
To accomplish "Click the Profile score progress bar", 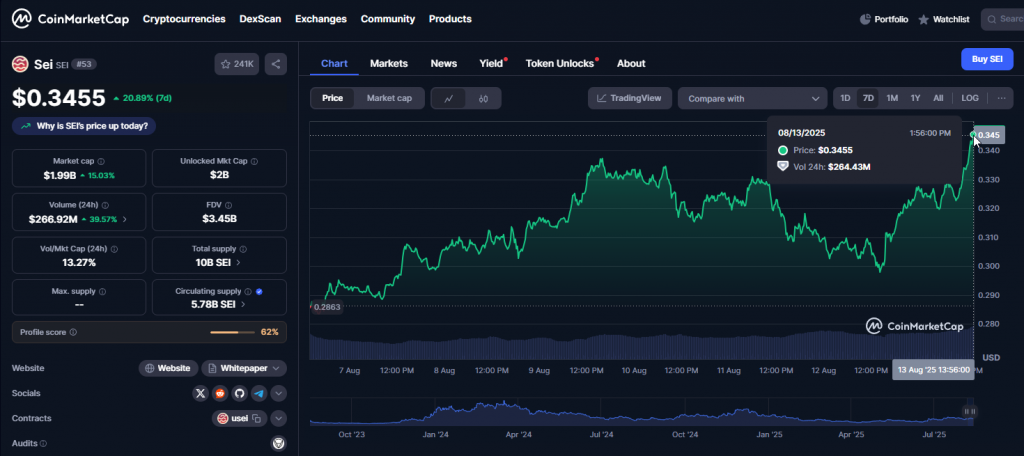I will tap(232, 333).
